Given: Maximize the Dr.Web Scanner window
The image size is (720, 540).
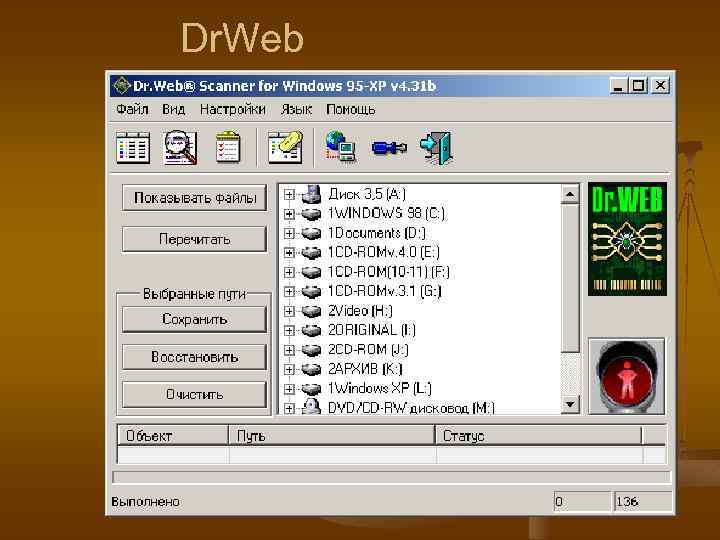Looking at the screenshot, I should click(638, 85).
